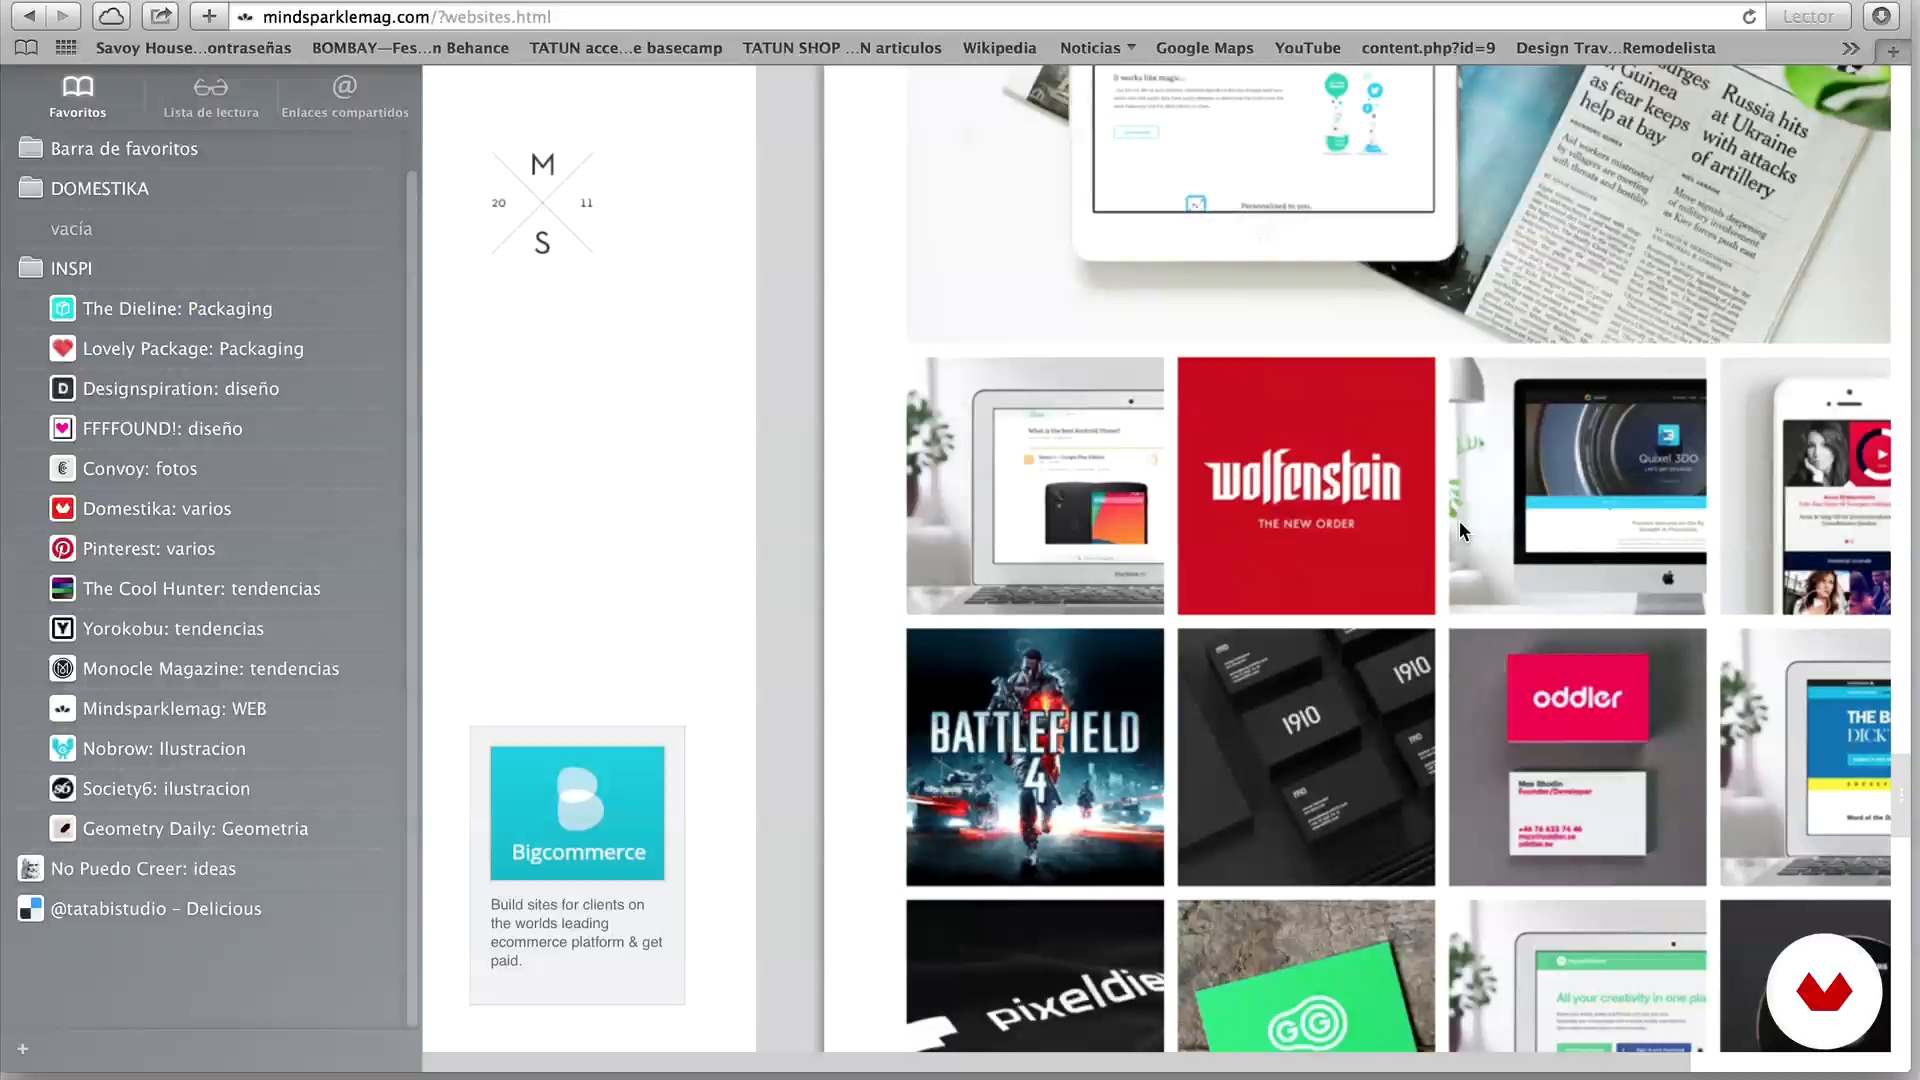The image size is (1920, 1080).
Task: Open Savoy House contraseñas bookmark
Action: (x=193, y=48)
